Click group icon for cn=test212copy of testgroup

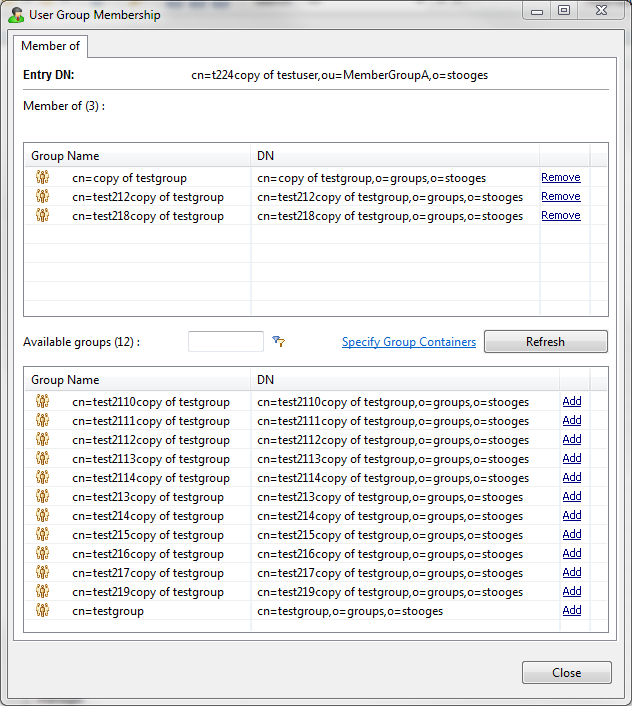tap(42, 197)
